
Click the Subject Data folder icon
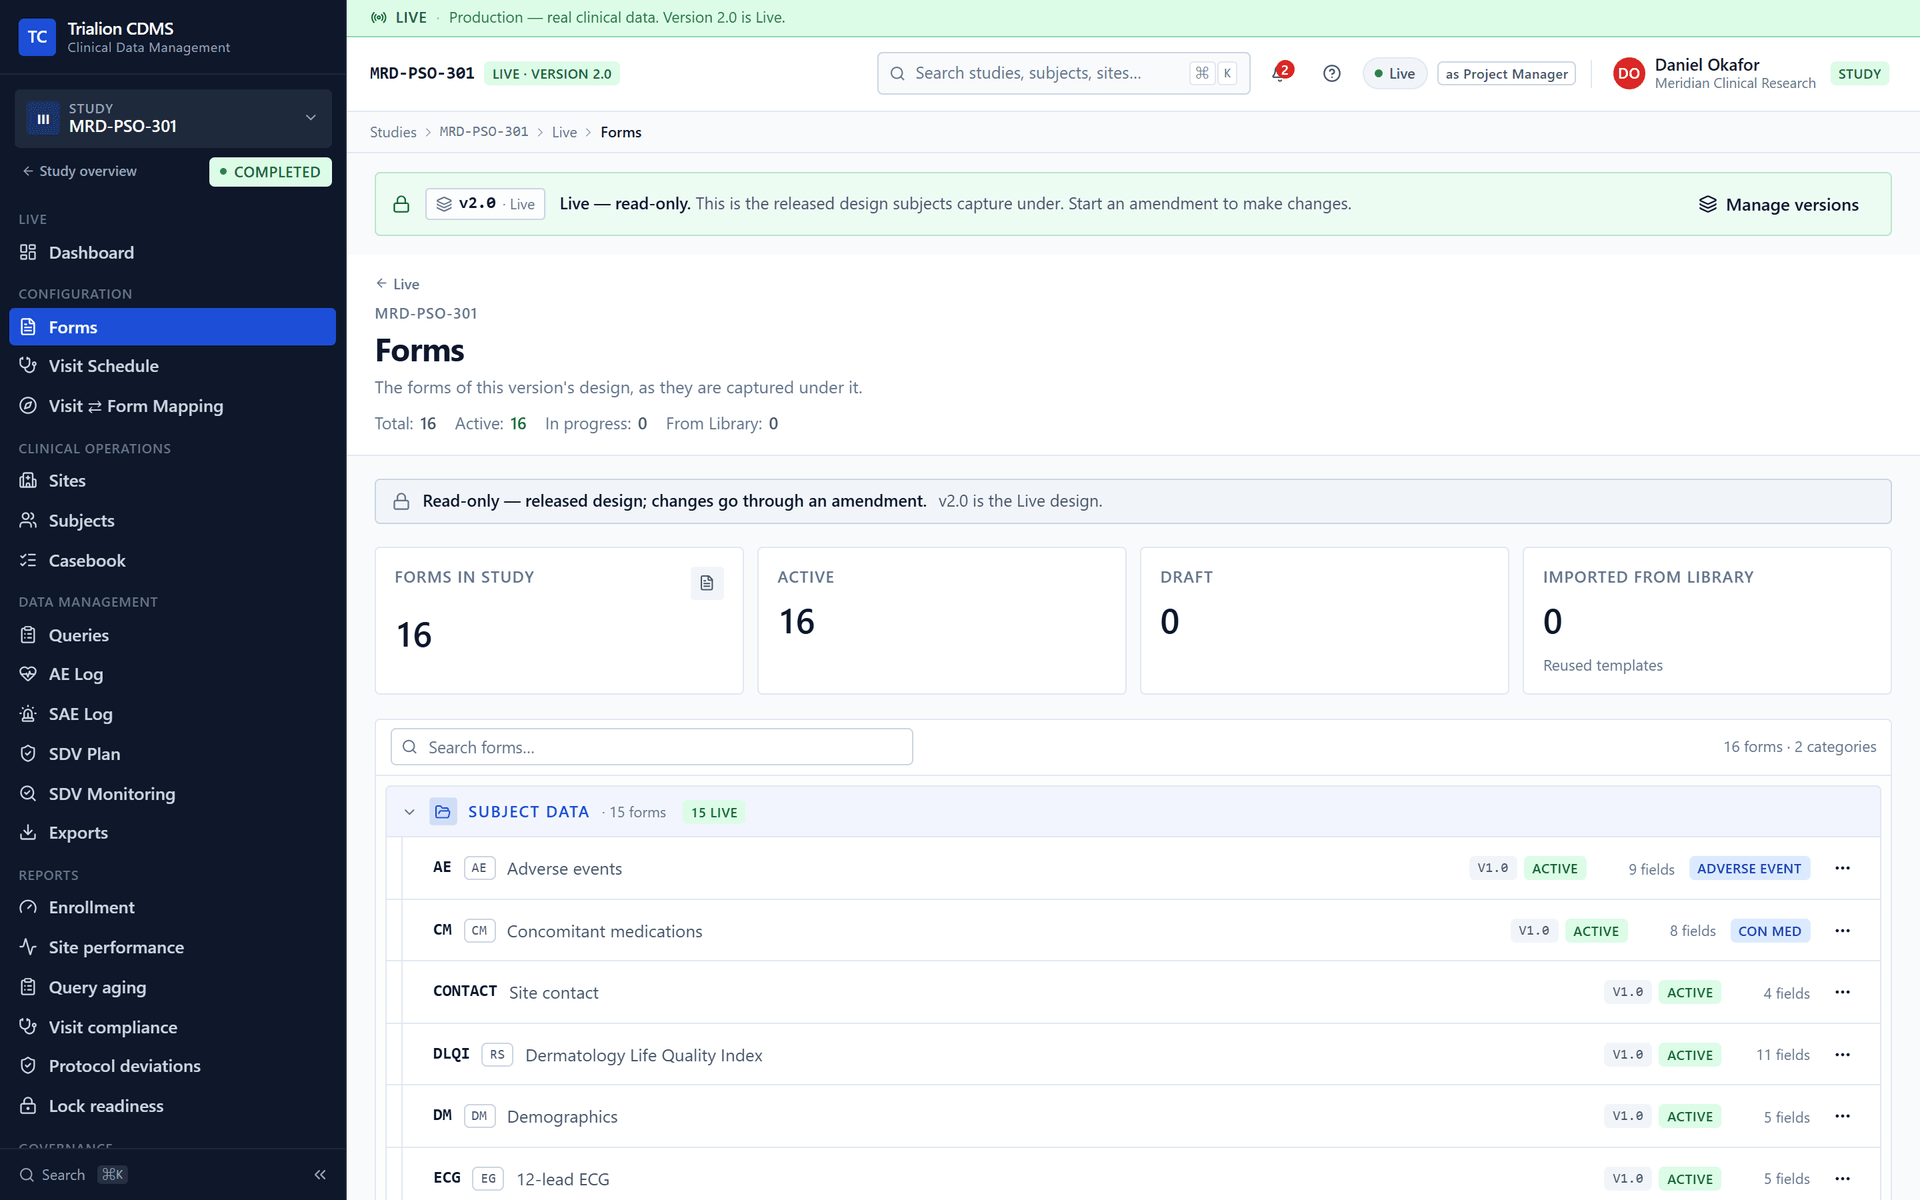pos(443,812)
